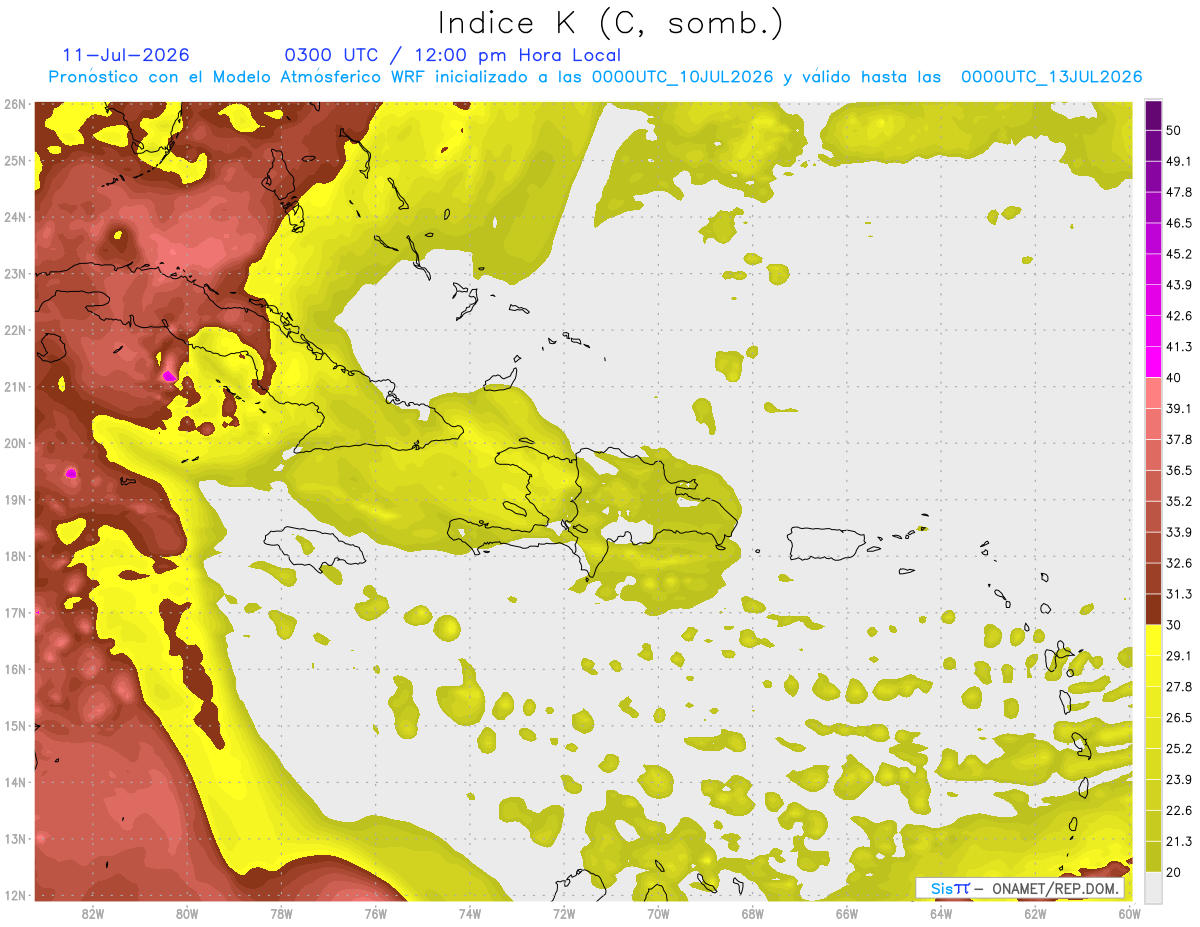Pick the dark purple band above 50
Image resolution: width=1200 pixels, height=927 pixels.
pyautogui.click(x=1153, y=115)
